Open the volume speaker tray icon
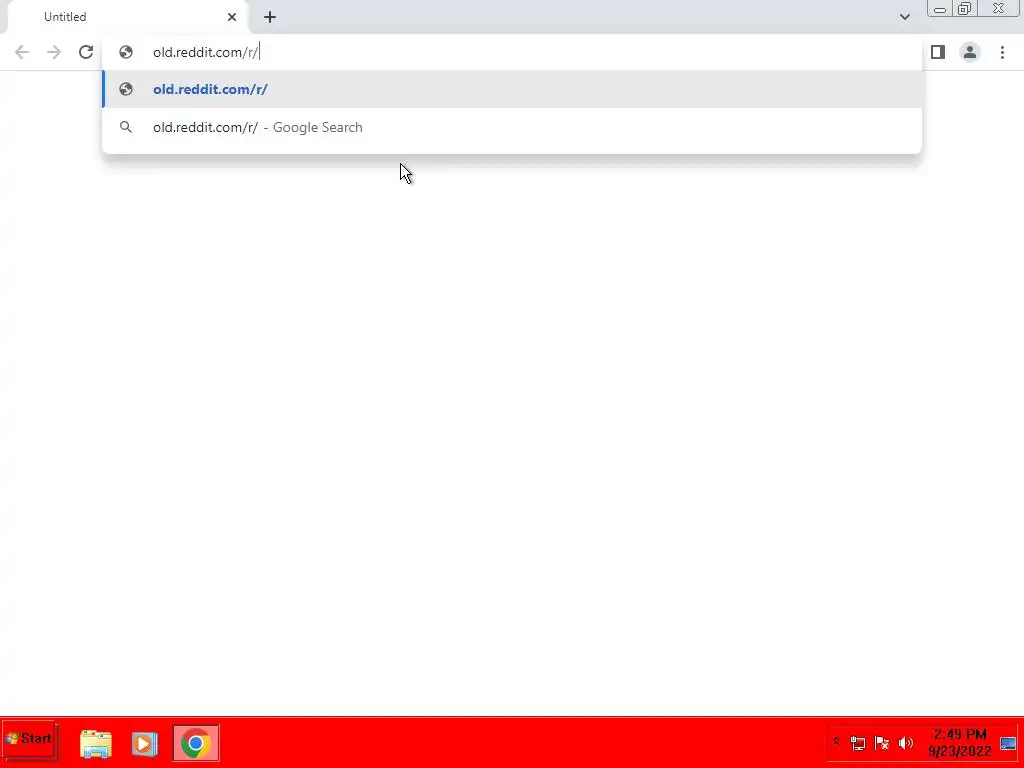The height and width of the screenshot is (768, 1024). 906,743
